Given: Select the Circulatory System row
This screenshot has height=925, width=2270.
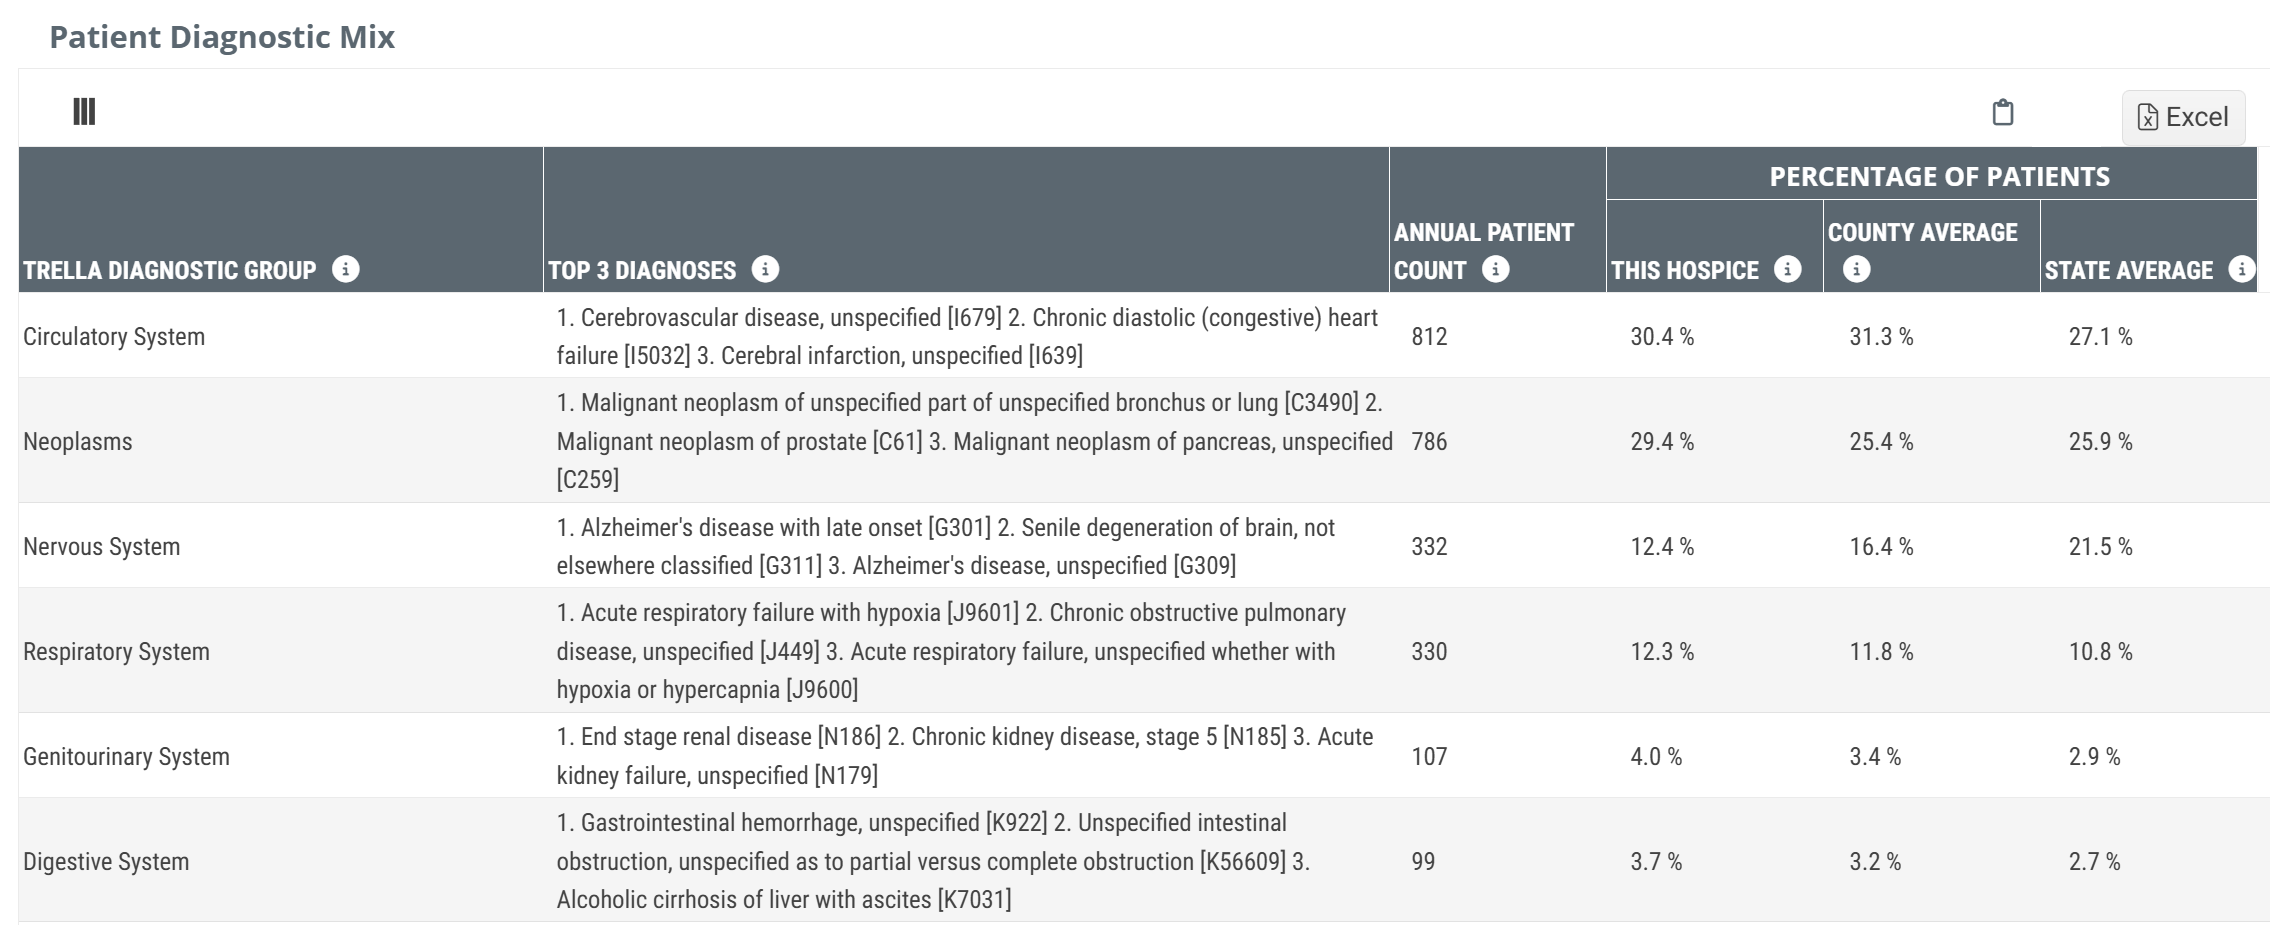Looking at the screenshot, I should 114,336.
